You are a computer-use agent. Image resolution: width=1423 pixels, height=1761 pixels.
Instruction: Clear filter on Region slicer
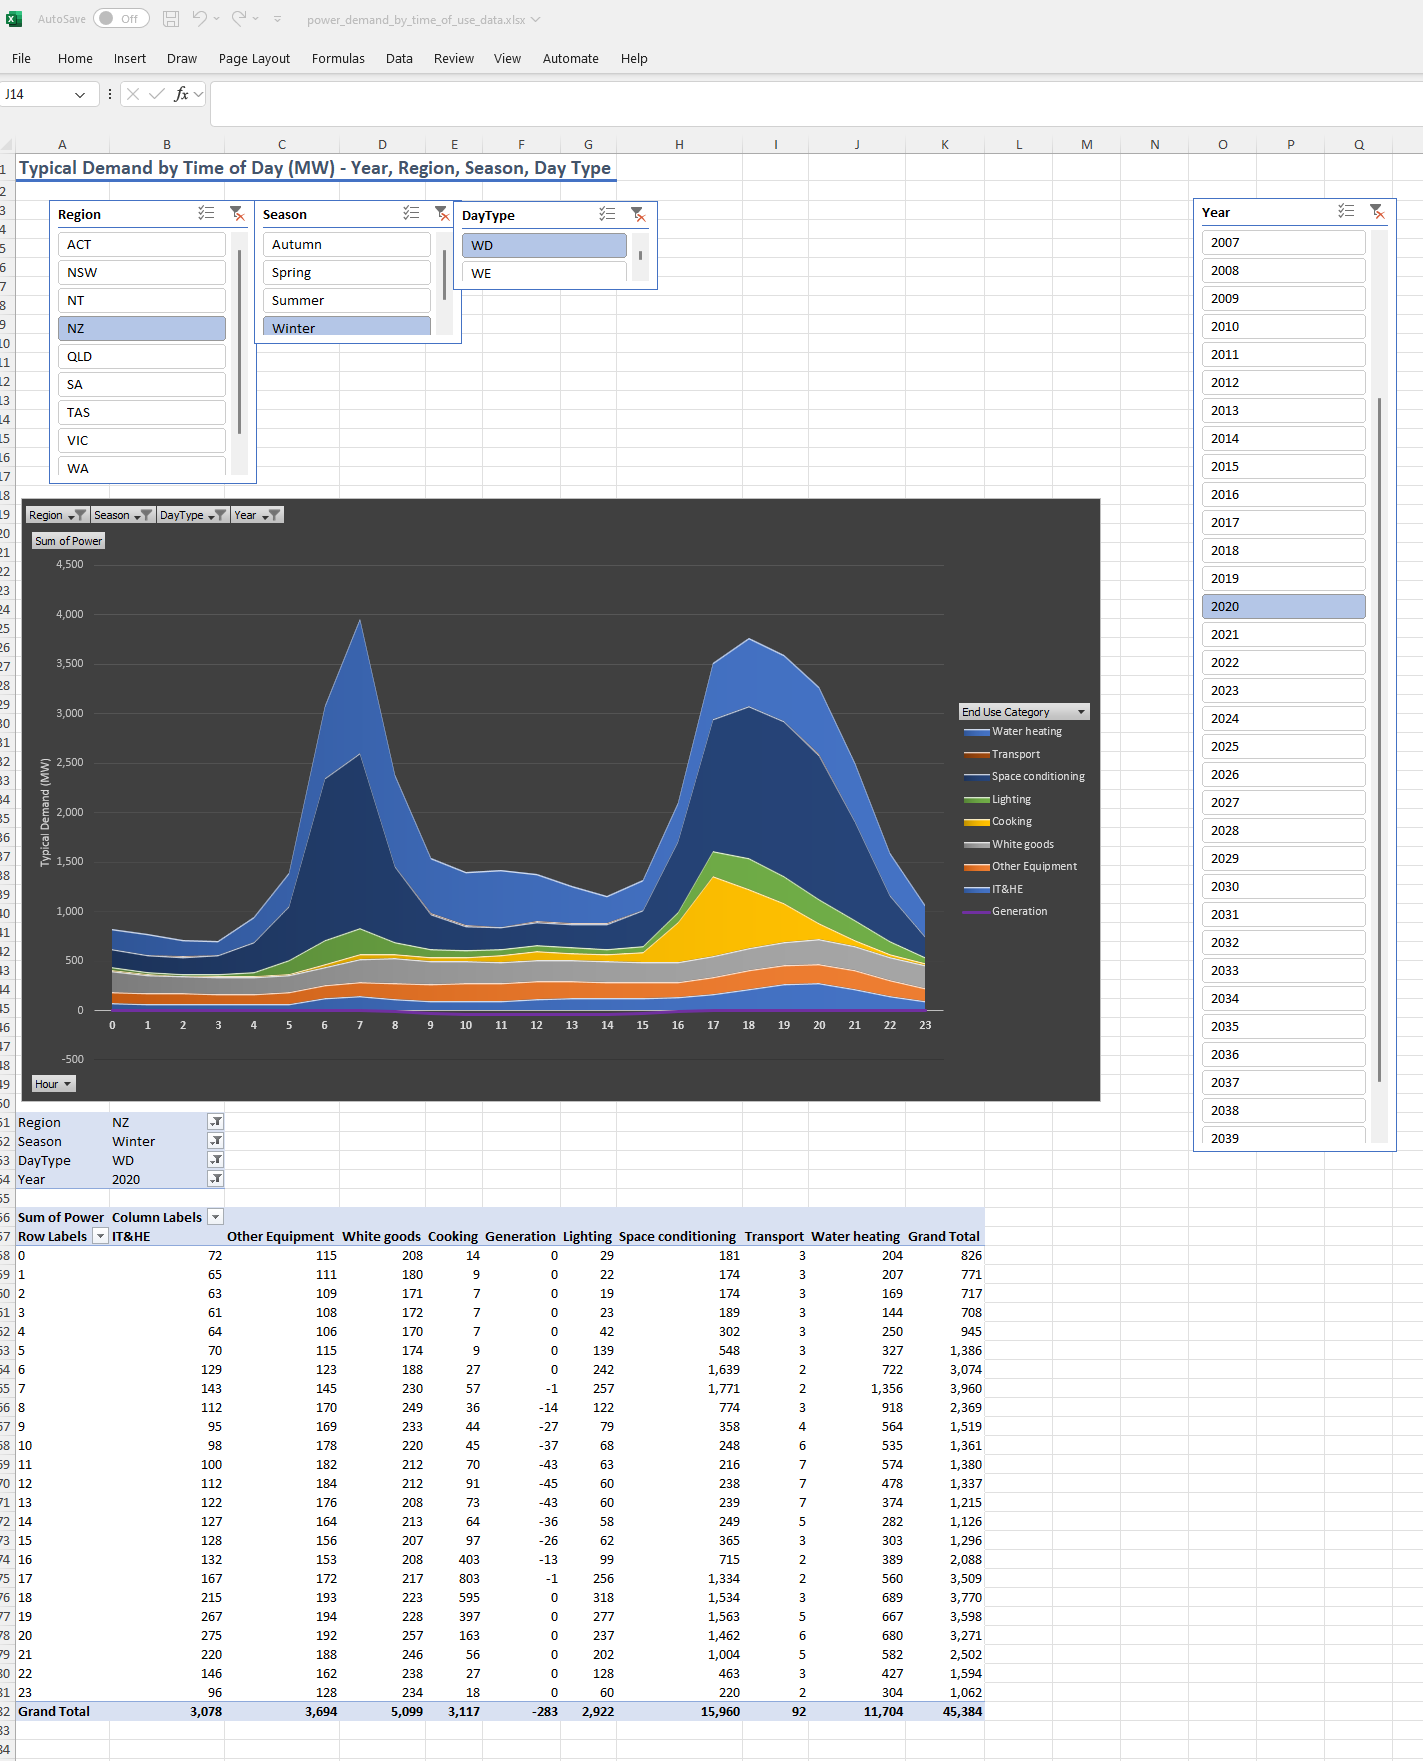pos(237,214)
